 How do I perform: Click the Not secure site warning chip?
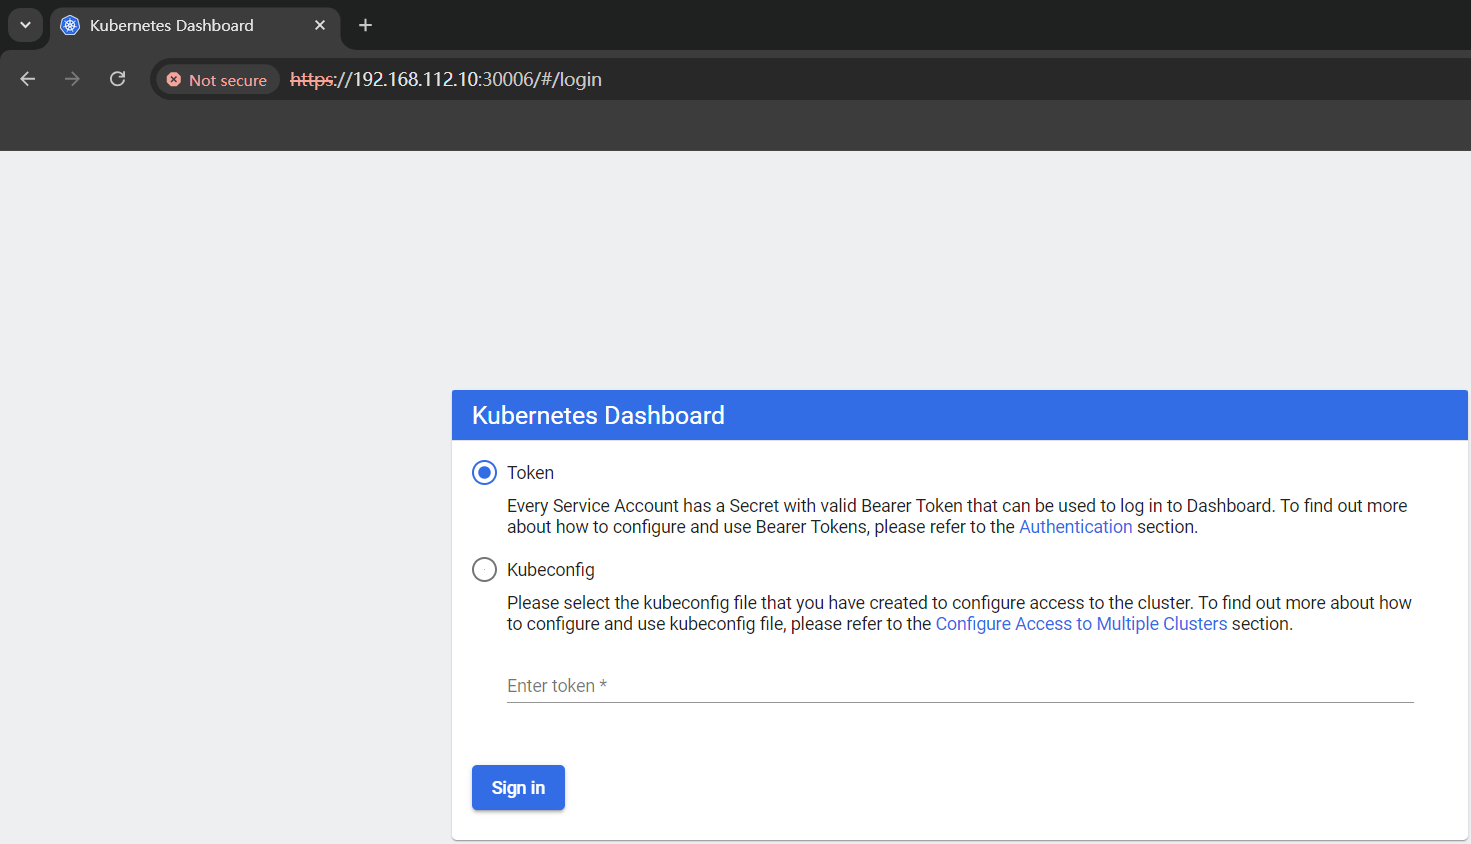pos(217,80)
